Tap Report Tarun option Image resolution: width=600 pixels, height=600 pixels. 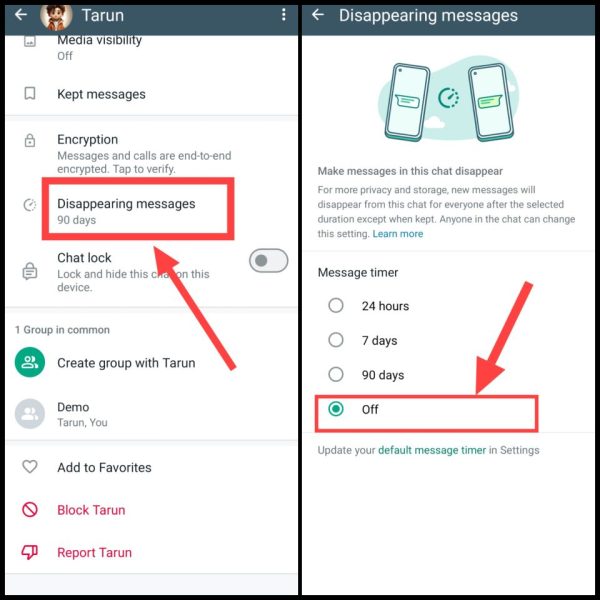tap(95, 553)
